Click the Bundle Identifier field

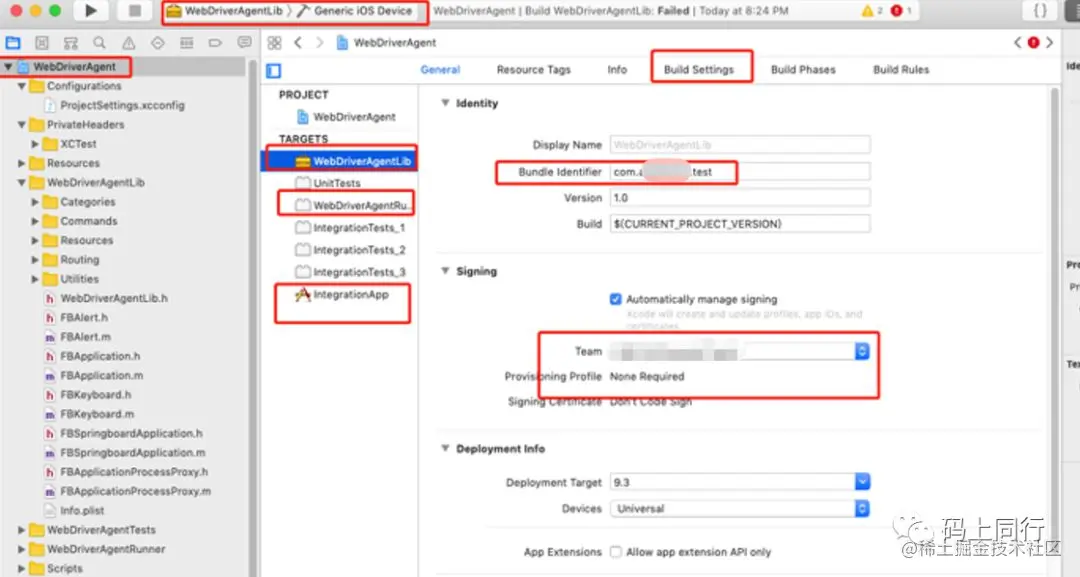pyautogui.click(x=740, y=171)
